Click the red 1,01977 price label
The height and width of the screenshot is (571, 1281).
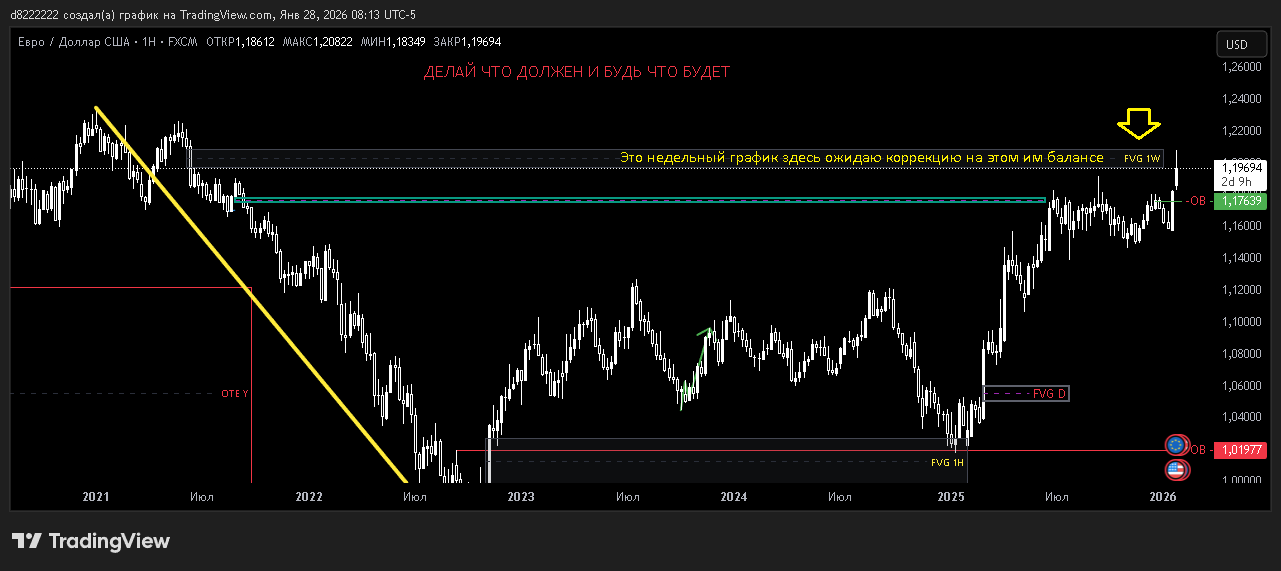(1240, 450)
